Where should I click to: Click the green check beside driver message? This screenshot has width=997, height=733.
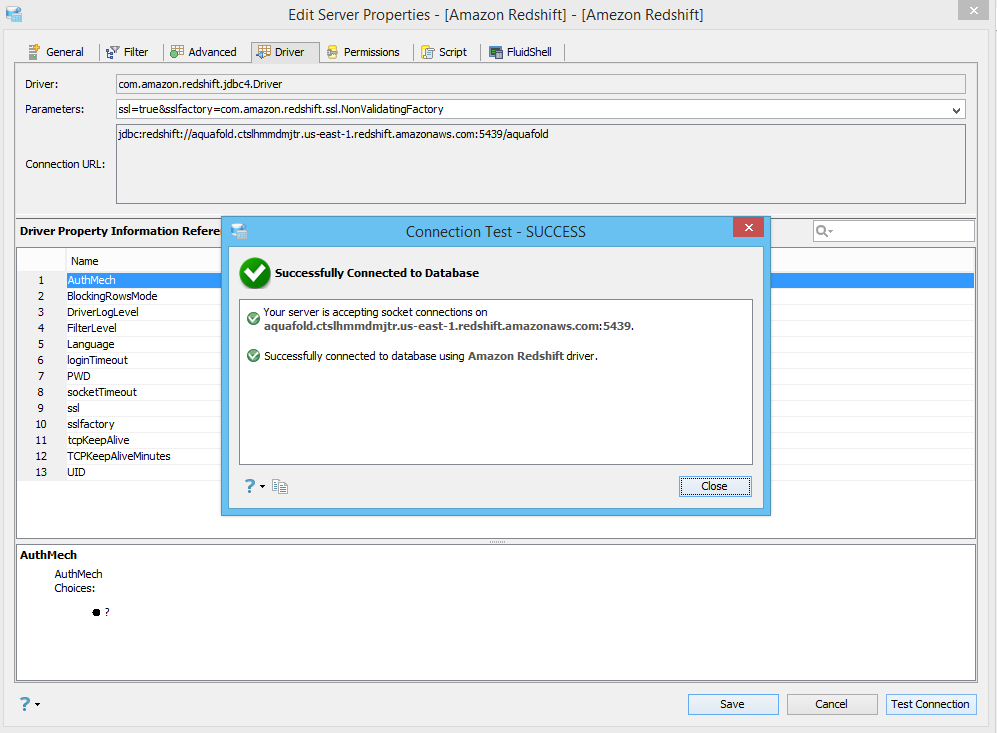pos(253,355)
